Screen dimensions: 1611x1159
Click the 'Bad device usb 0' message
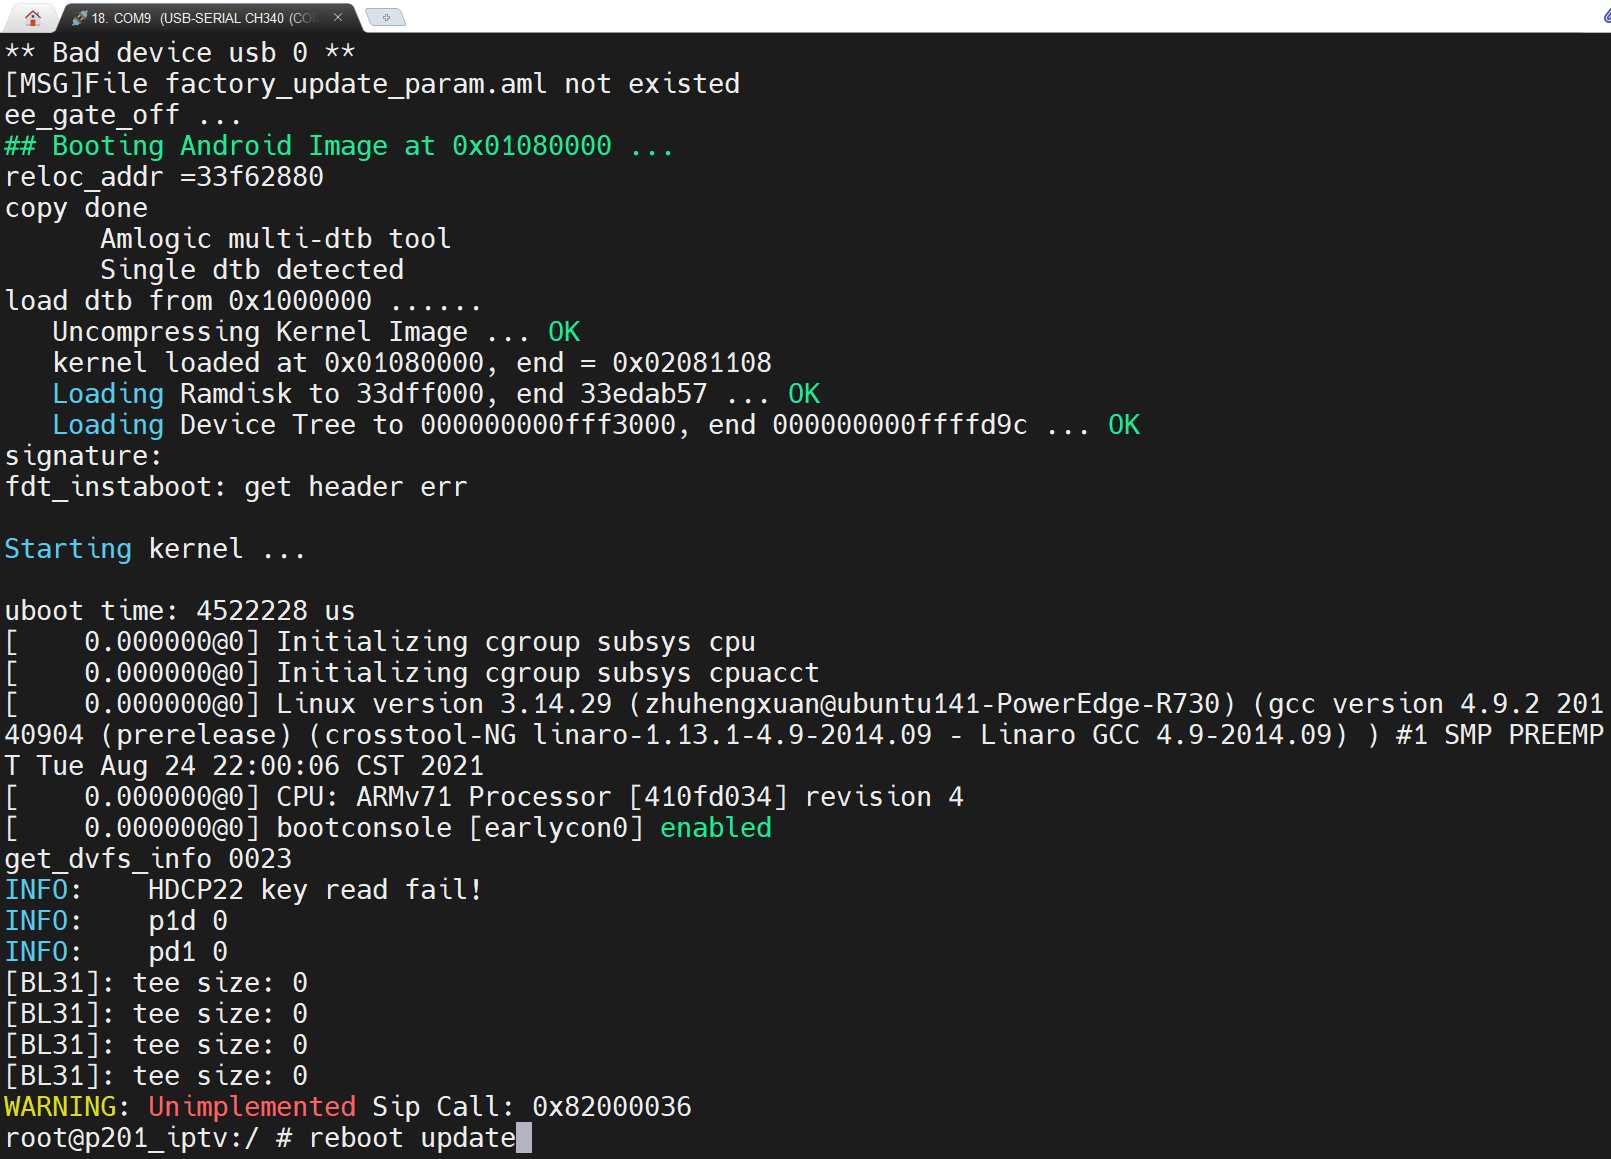pyautogui.click(x=180, y=53)
